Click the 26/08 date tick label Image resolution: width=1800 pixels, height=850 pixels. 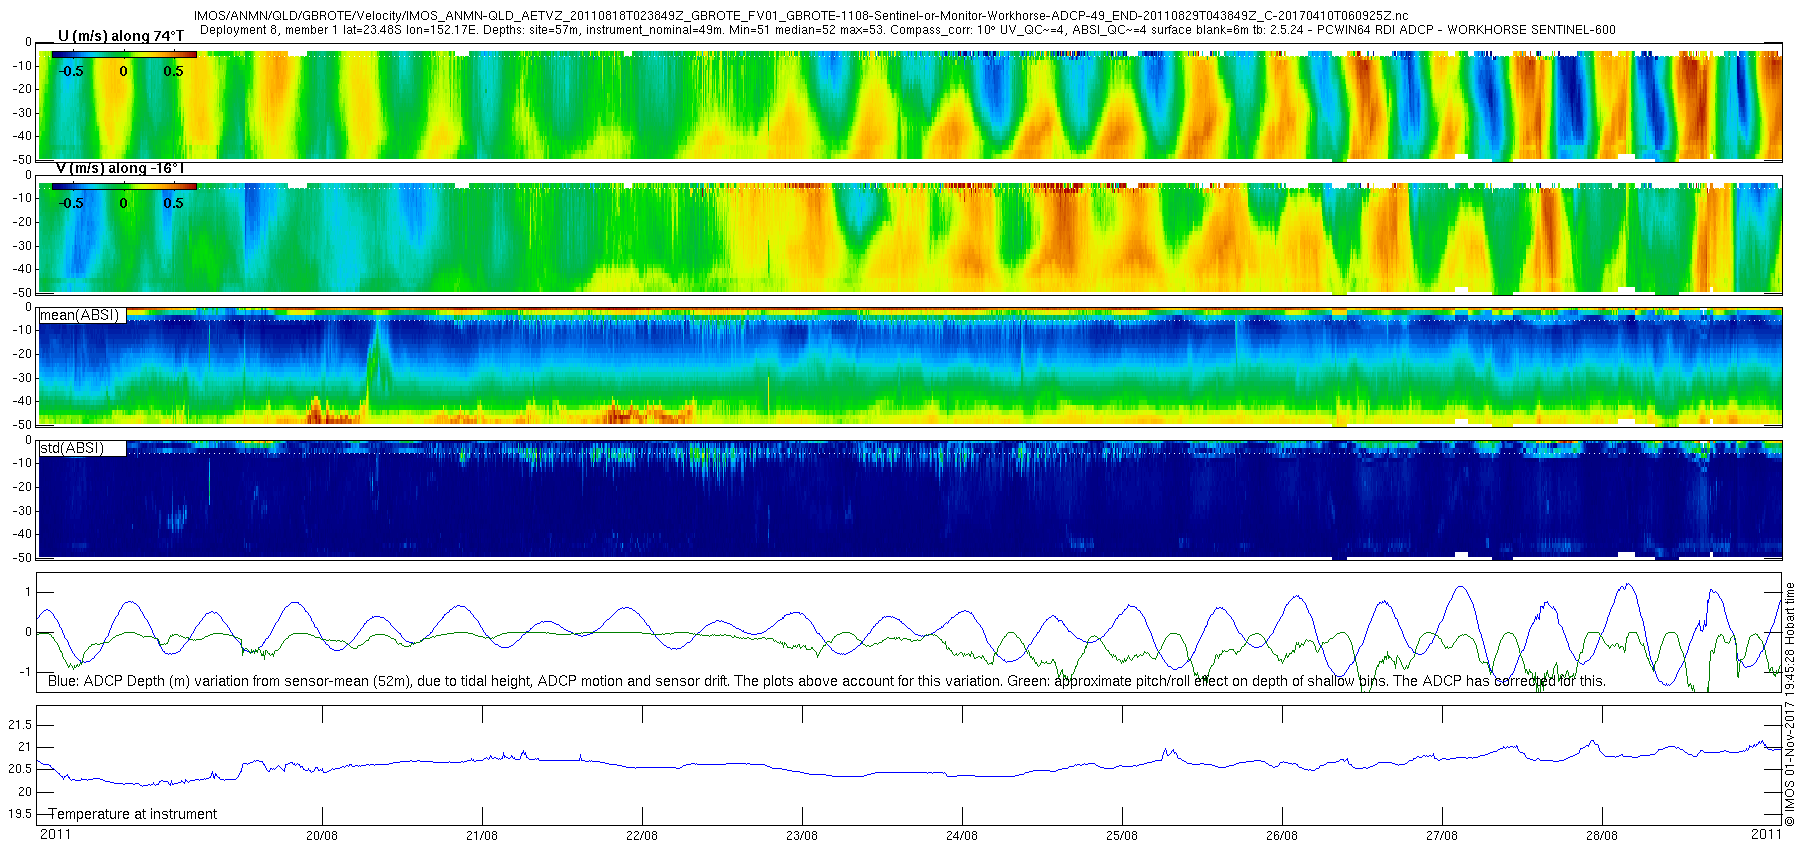pyautogui.click(x=1282, y=835)
